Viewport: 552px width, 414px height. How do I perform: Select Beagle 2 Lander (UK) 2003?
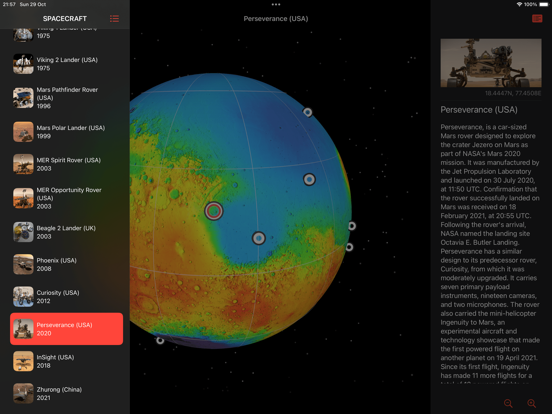point(67,232)
